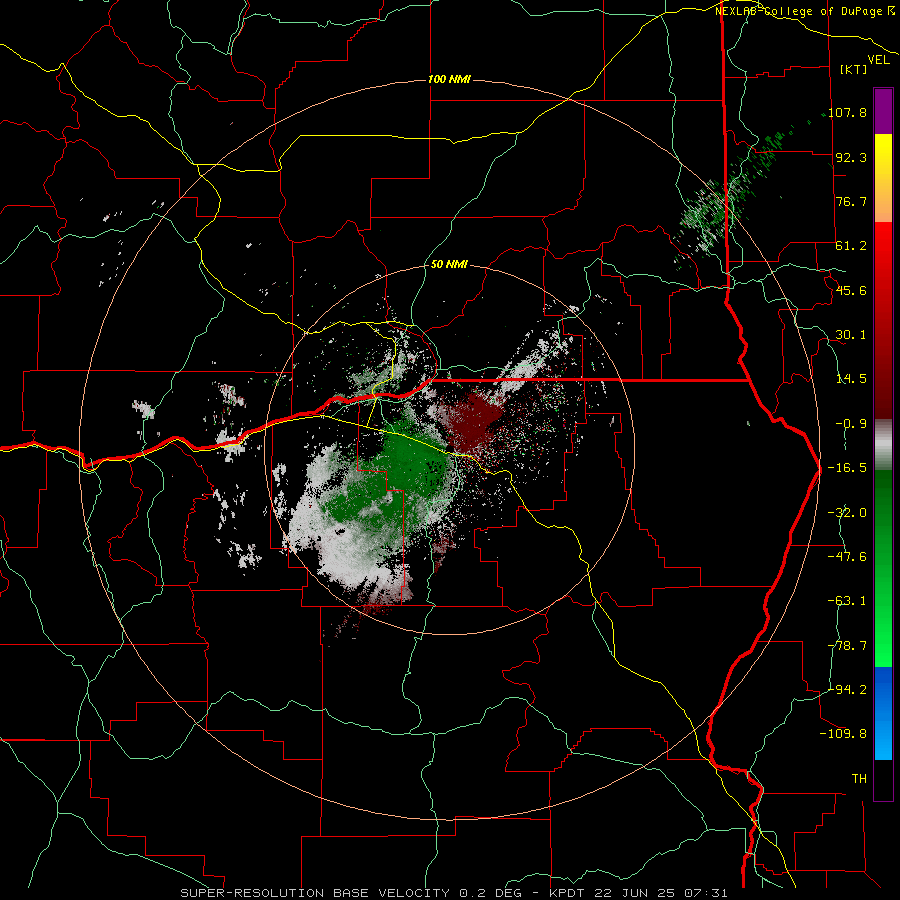Image resolution: width=900 pixels, height=900 pixels.
Task: Click the purple segment of the color bar
Action: [x=883, y=111]
